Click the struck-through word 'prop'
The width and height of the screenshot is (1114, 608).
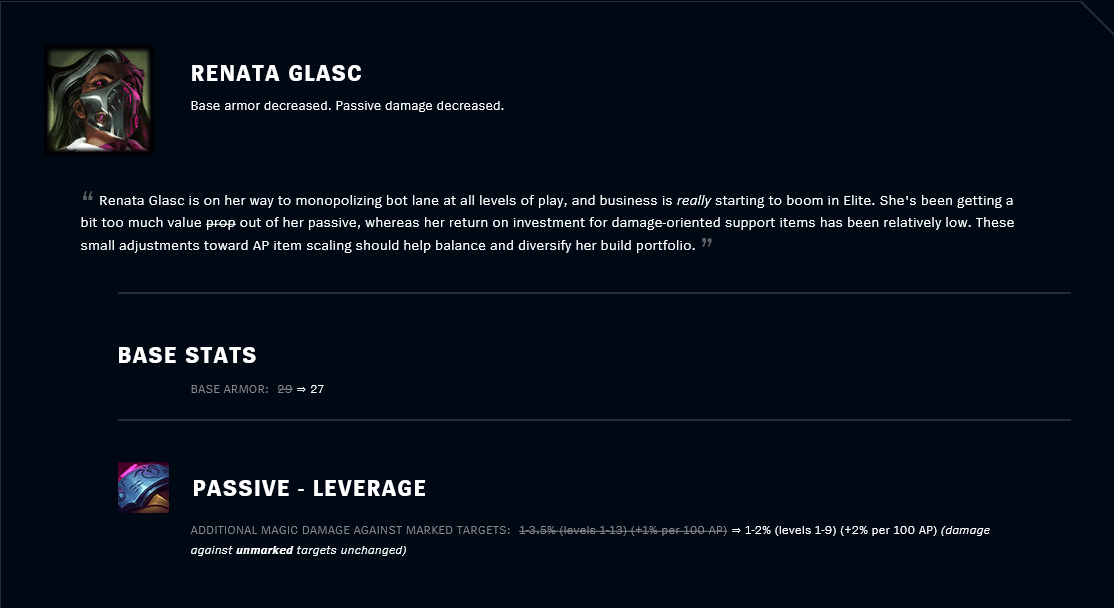click(220, 223)
